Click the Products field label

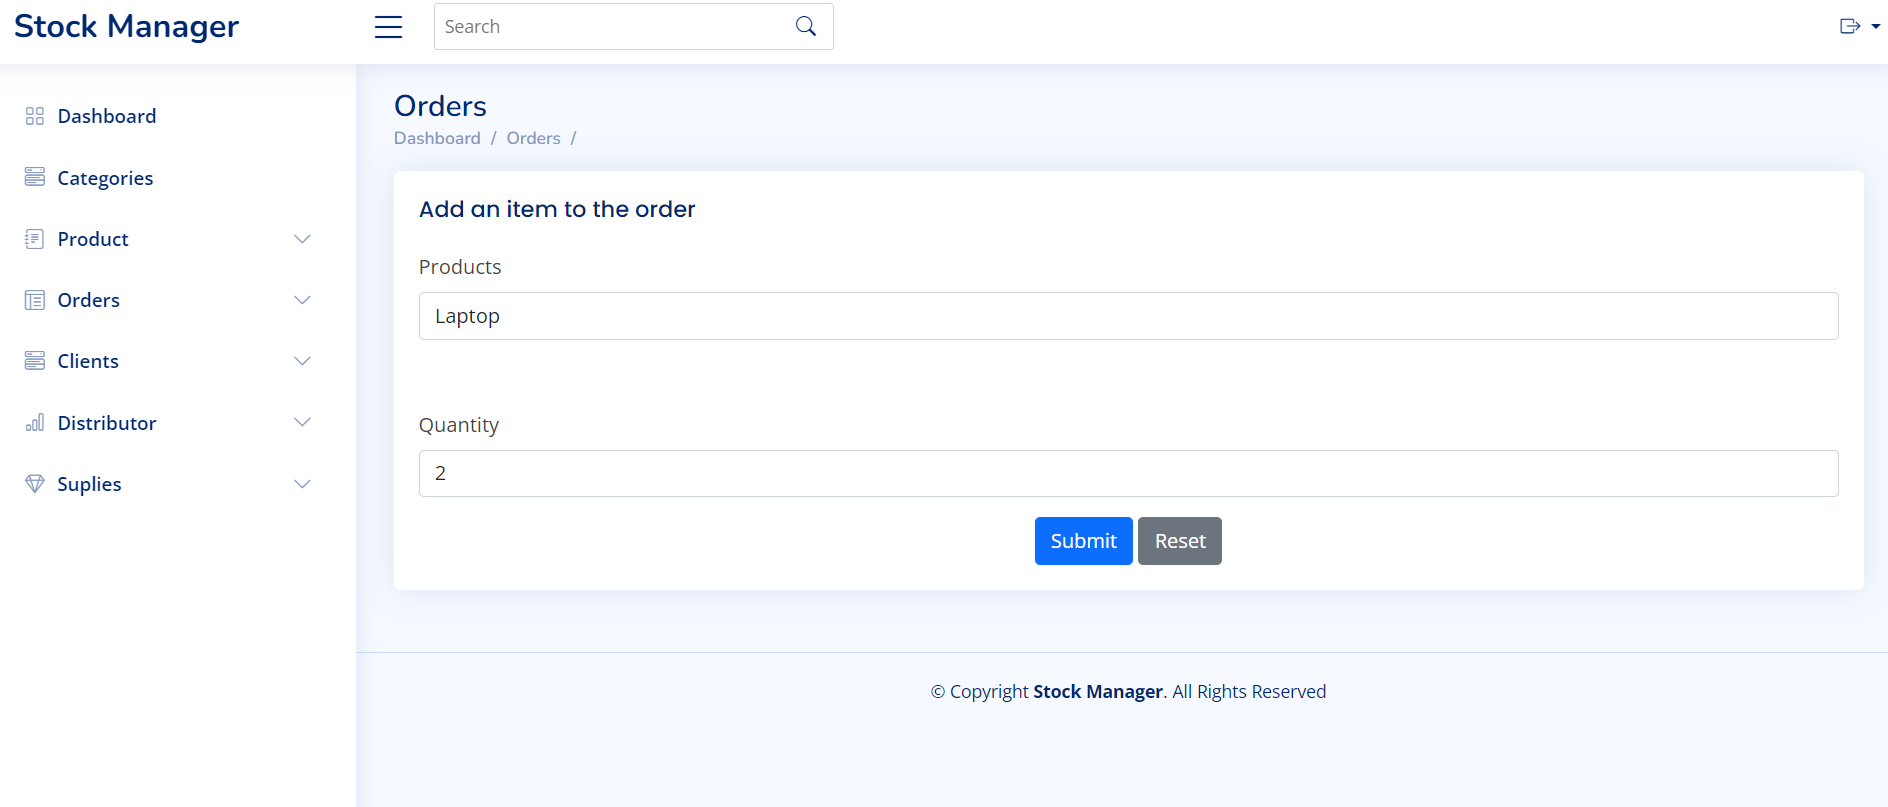coord(460,267)
